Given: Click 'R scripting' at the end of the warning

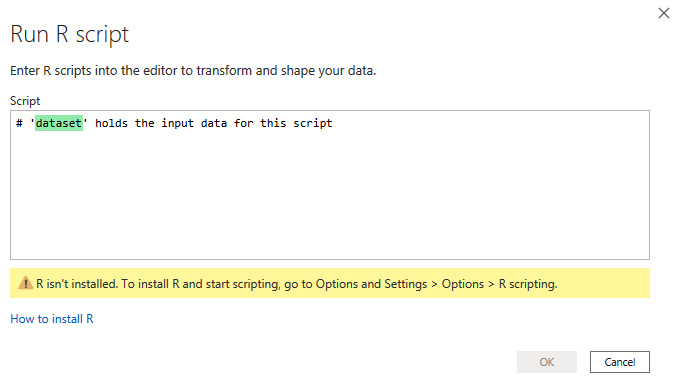Looking at the screenshot, I should point(528,284).
